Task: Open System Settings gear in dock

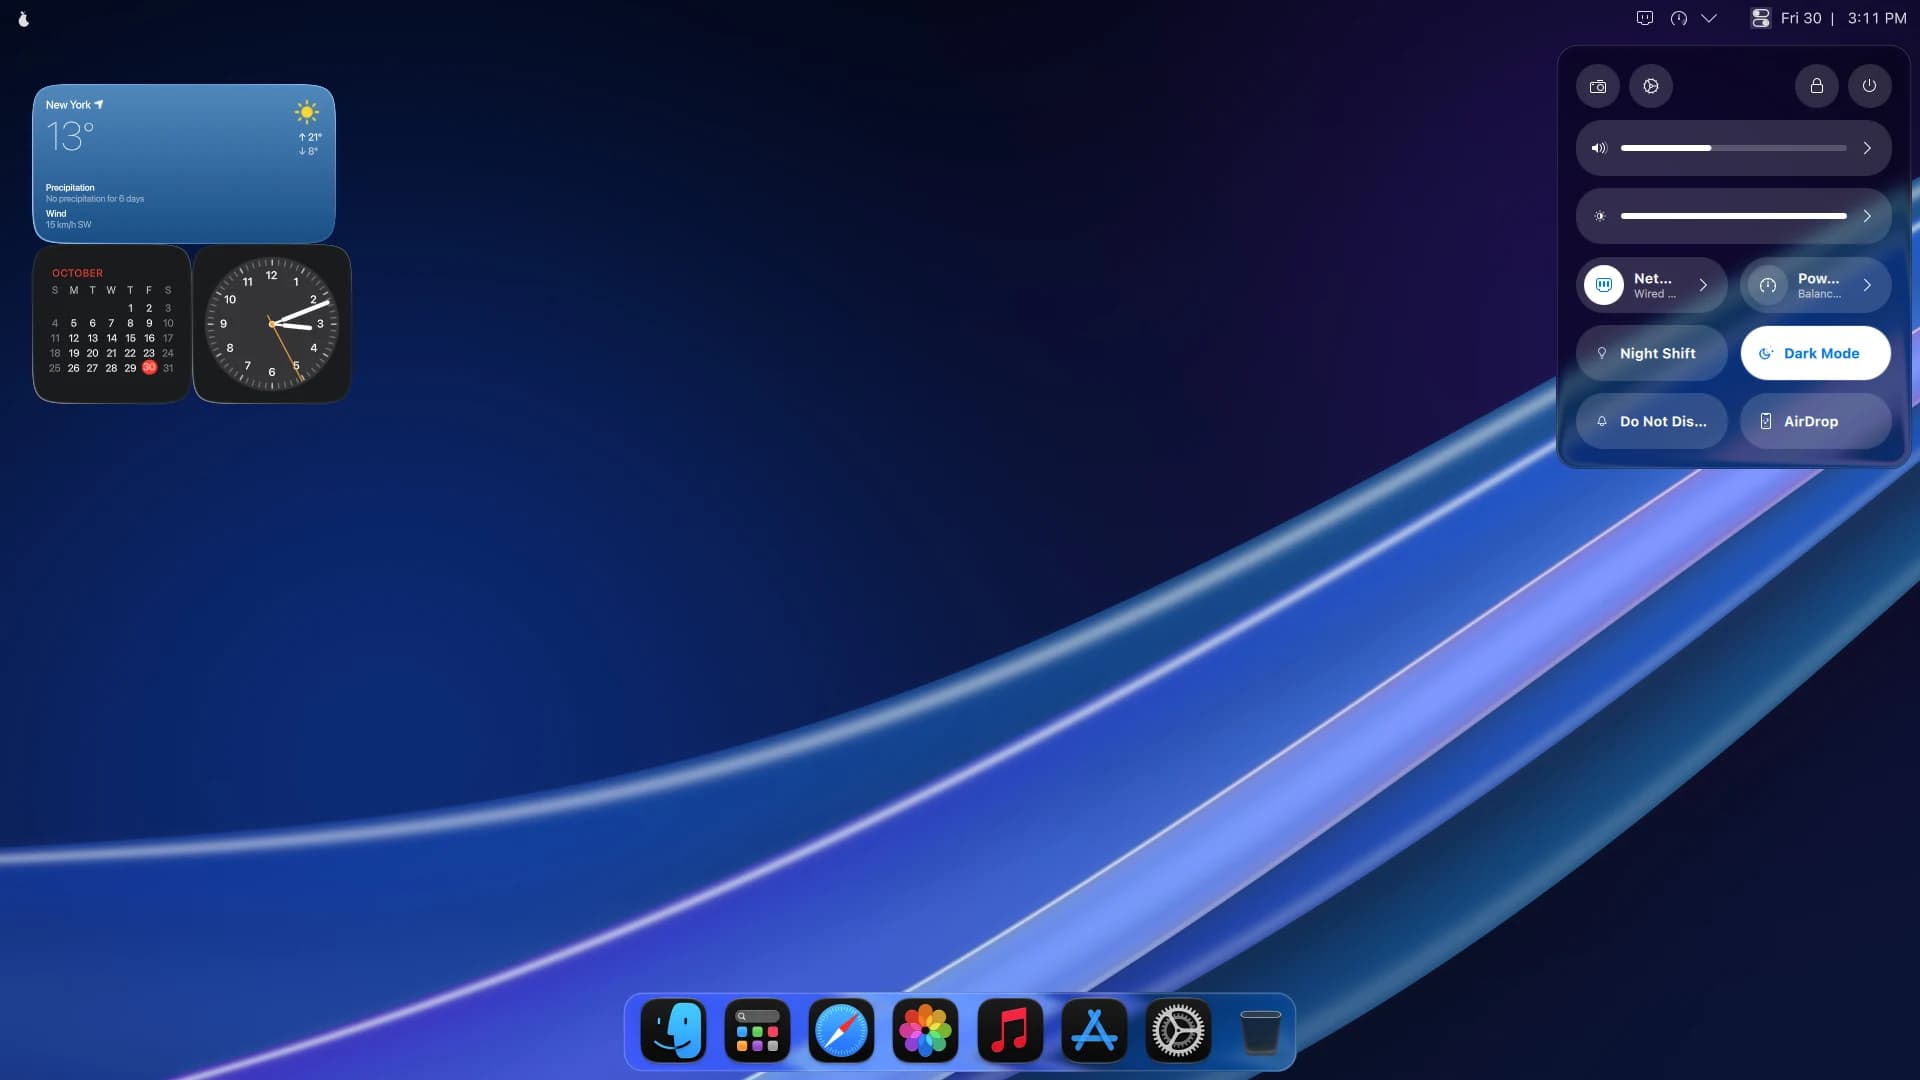Action: pyautogui.click(x=1178, y=1031)
